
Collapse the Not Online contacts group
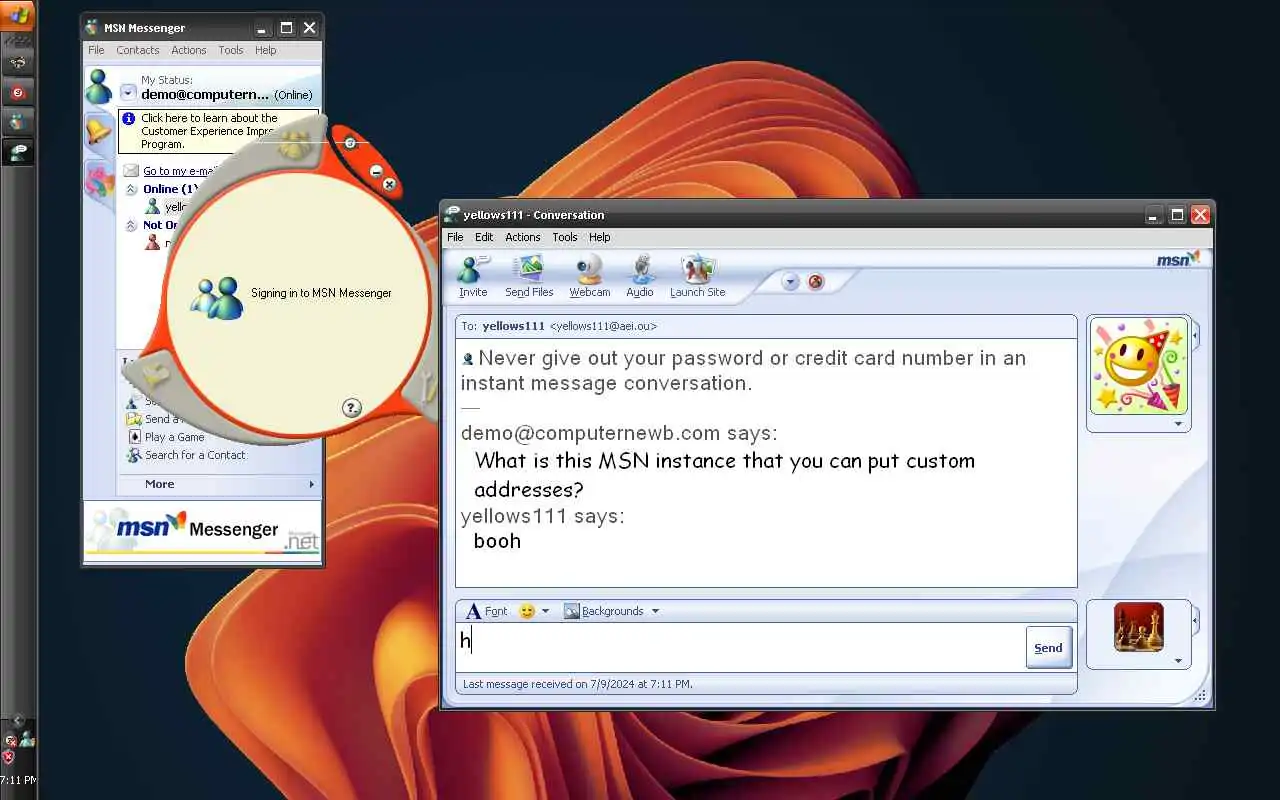click(131, 226)
